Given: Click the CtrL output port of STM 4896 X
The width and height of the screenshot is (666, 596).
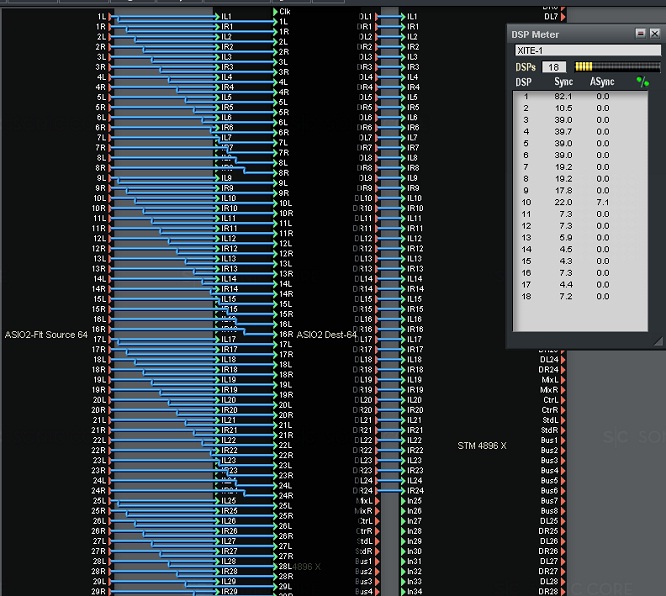Looking at the screenshot, I should [x=563, y=400].
